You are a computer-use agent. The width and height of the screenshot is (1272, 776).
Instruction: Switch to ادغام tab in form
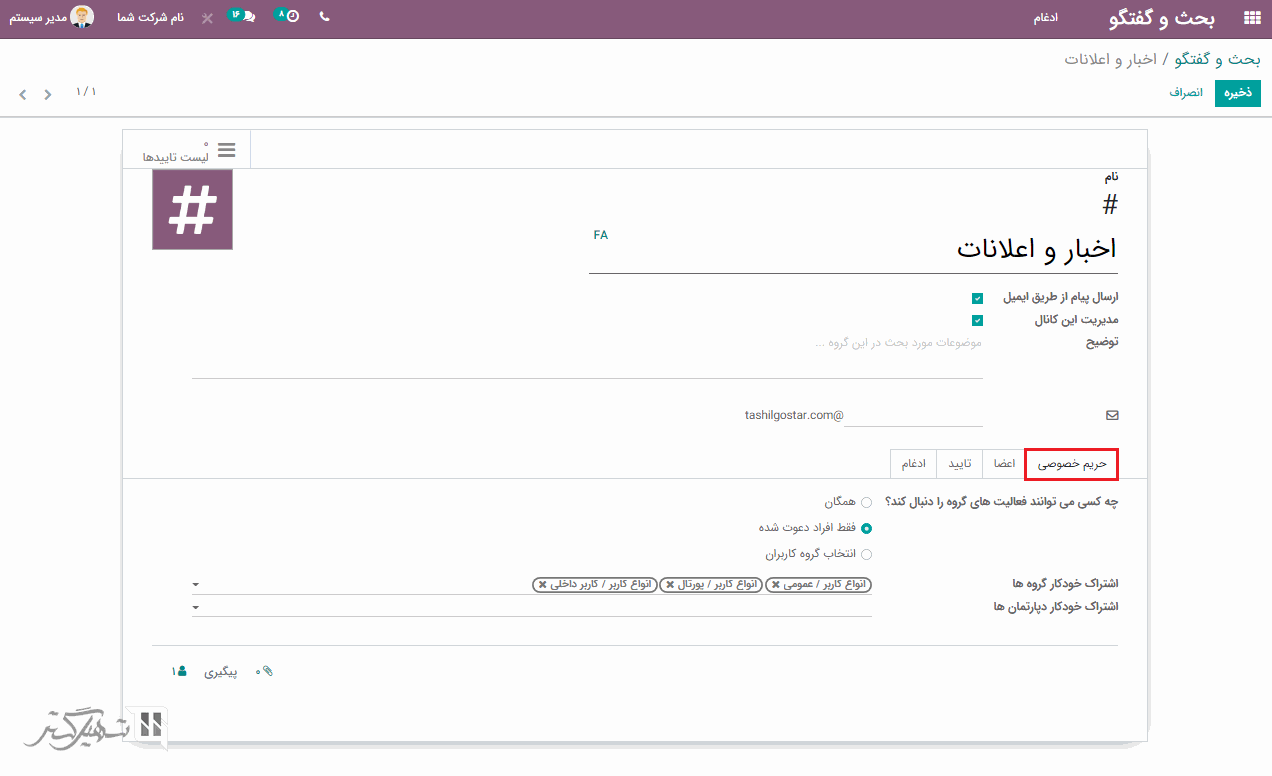913,464
